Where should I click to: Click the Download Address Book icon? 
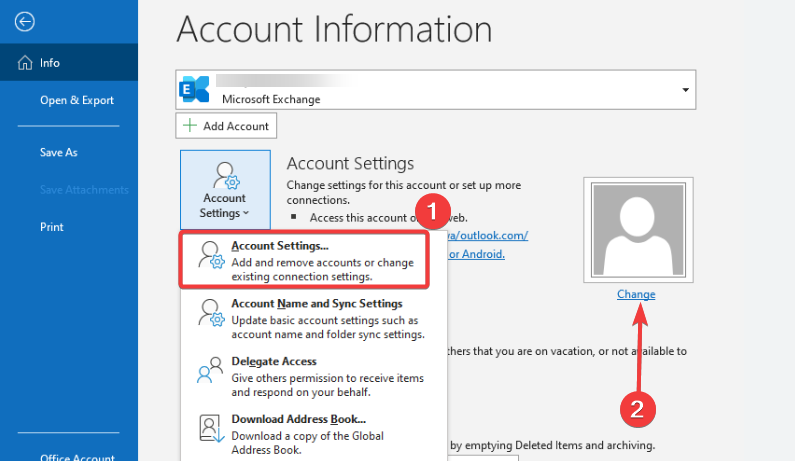pyautogui.click(x=211, y=429)
